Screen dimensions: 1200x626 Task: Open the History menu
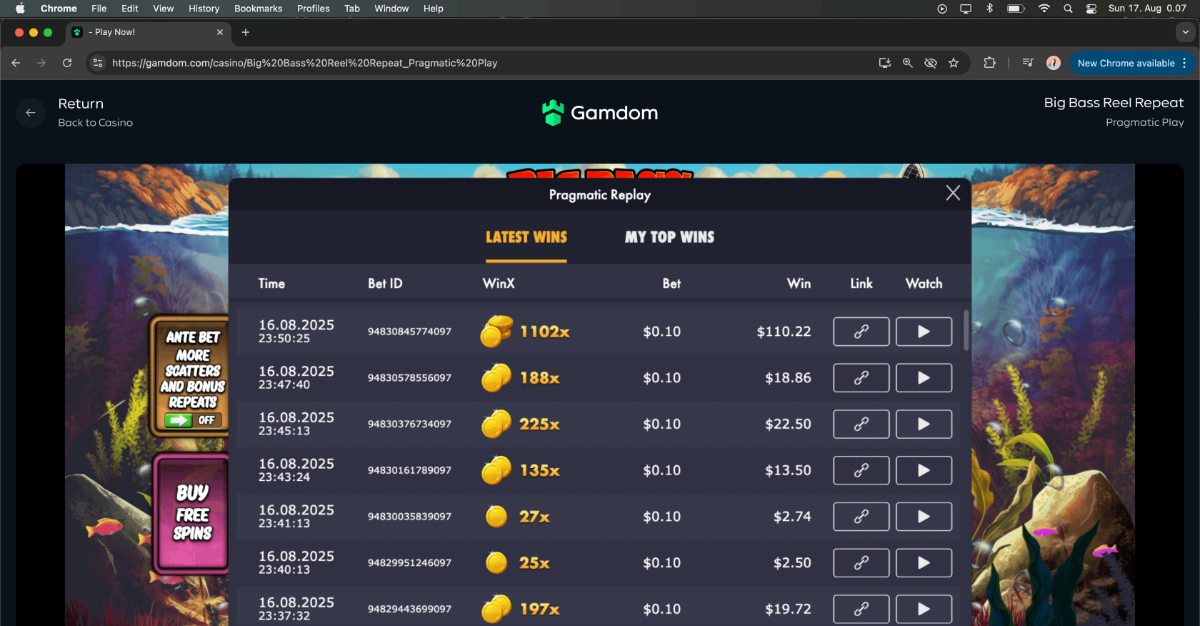pos(204,8)
